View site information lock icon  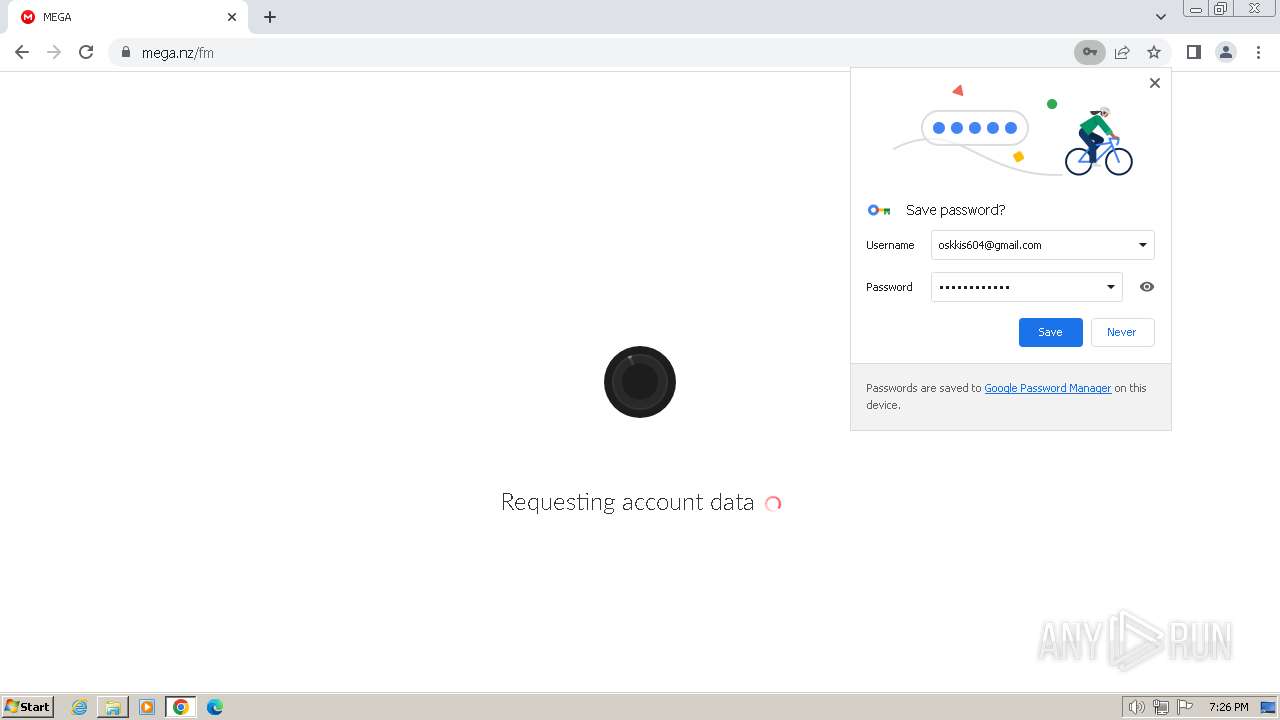pos(125,52)
